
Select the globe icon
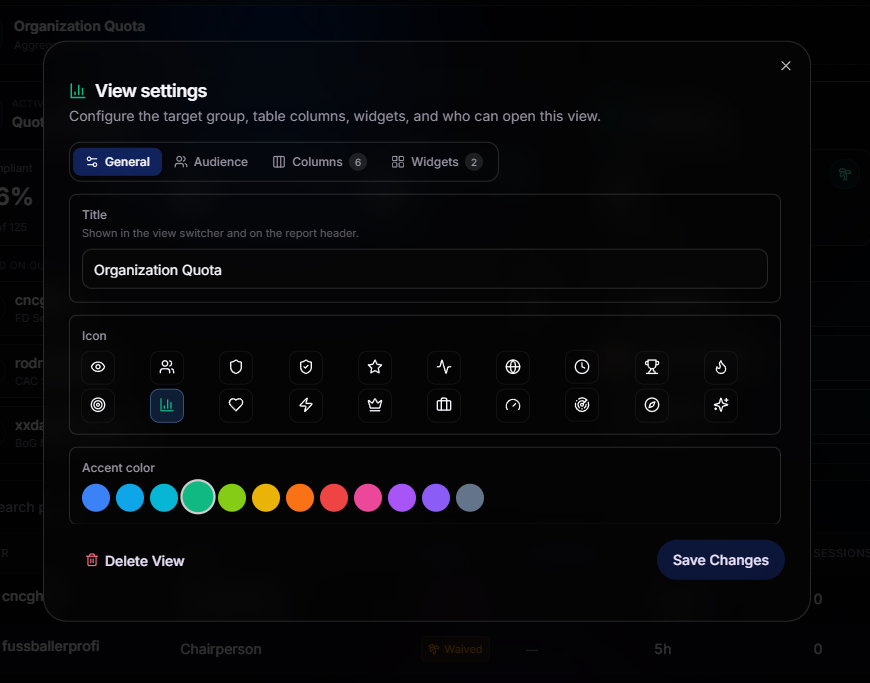(x=513, y=367)
